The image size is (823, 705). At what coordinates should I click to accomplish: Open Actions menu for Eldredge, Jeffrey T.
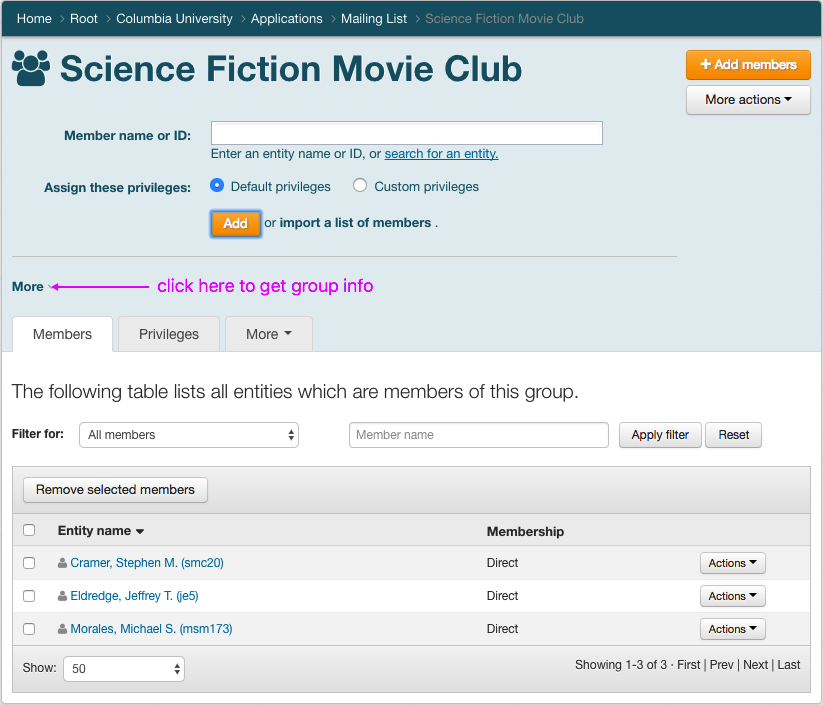pyautogui.click(x=733, y=596)
